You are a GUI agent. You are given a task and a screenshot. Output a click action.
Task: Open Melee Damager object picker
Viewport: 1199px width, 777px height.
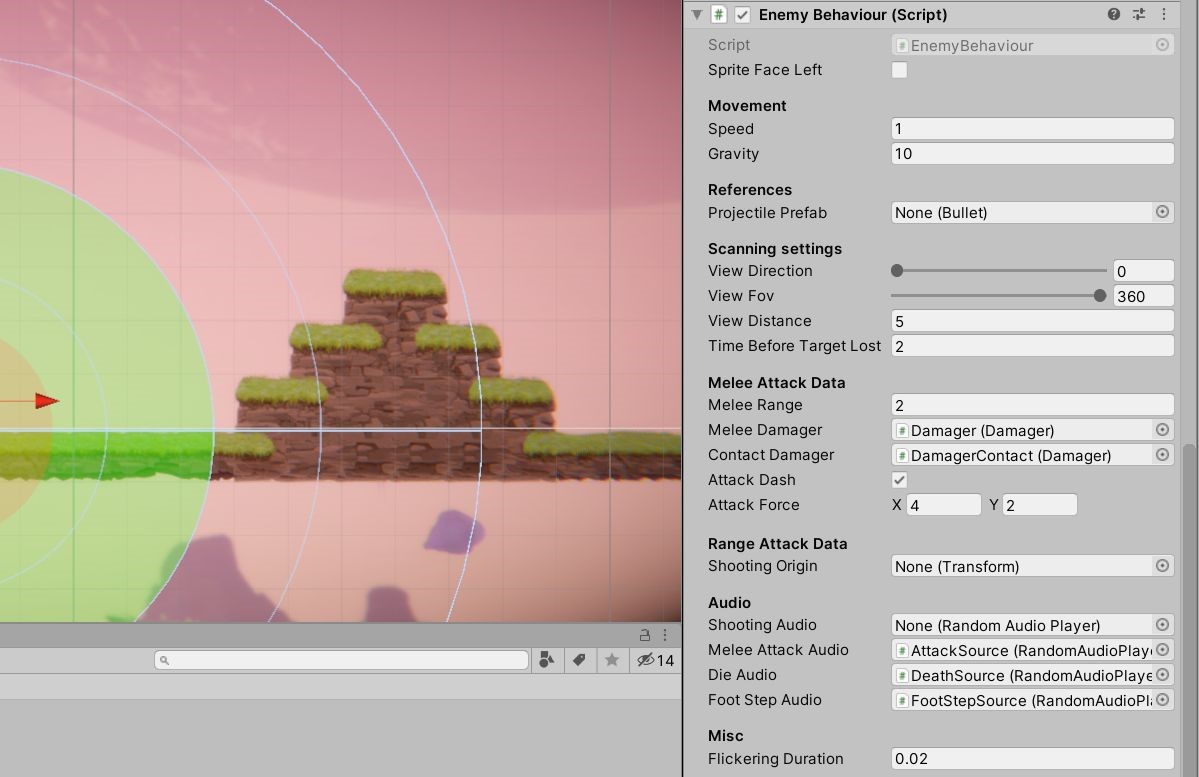click(1162, 431)
